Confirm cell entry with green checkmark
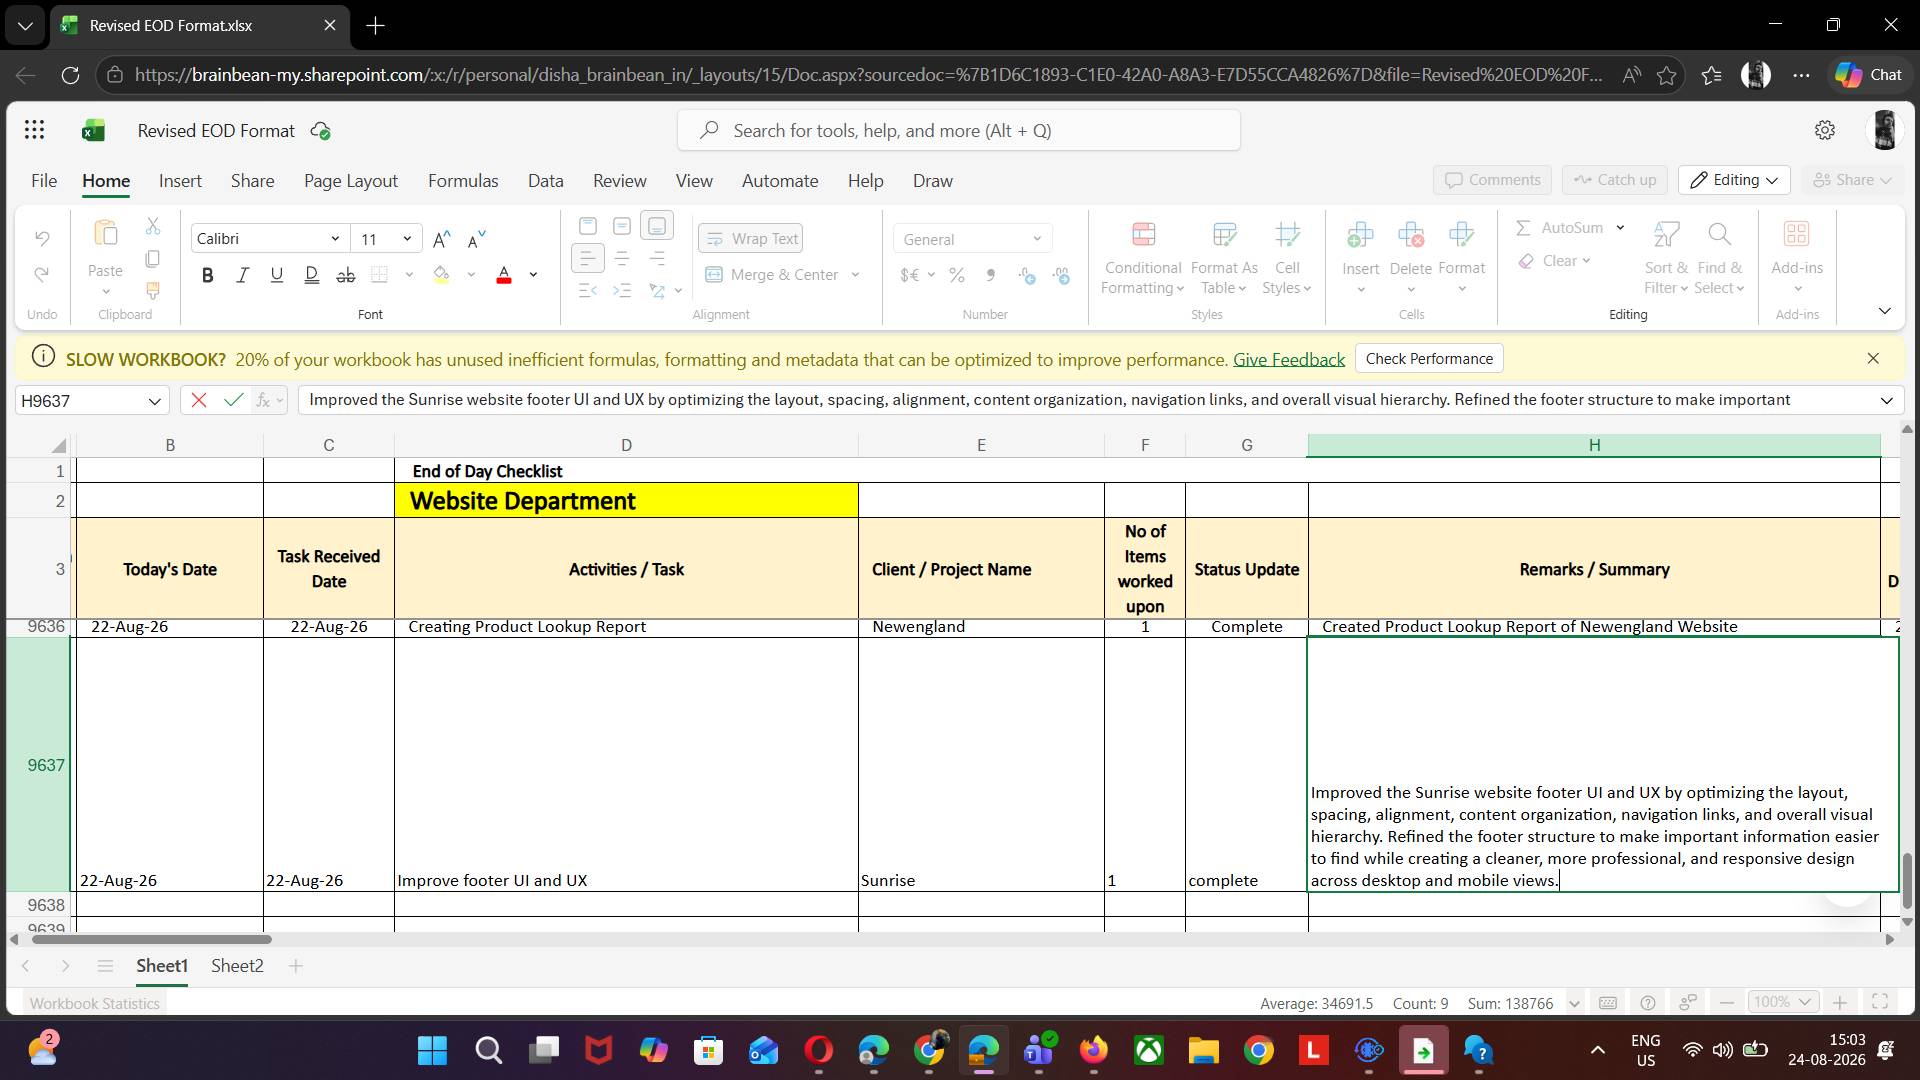This screenshot has width=1920, height=1080. click(x=233, y=400)
